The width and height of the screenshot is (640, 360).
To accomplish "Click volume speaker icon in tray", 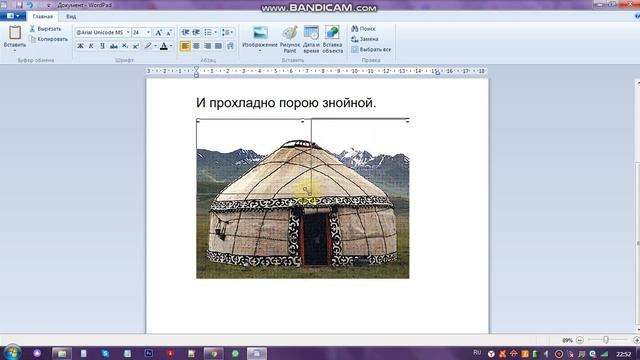I will coord(547,354).
